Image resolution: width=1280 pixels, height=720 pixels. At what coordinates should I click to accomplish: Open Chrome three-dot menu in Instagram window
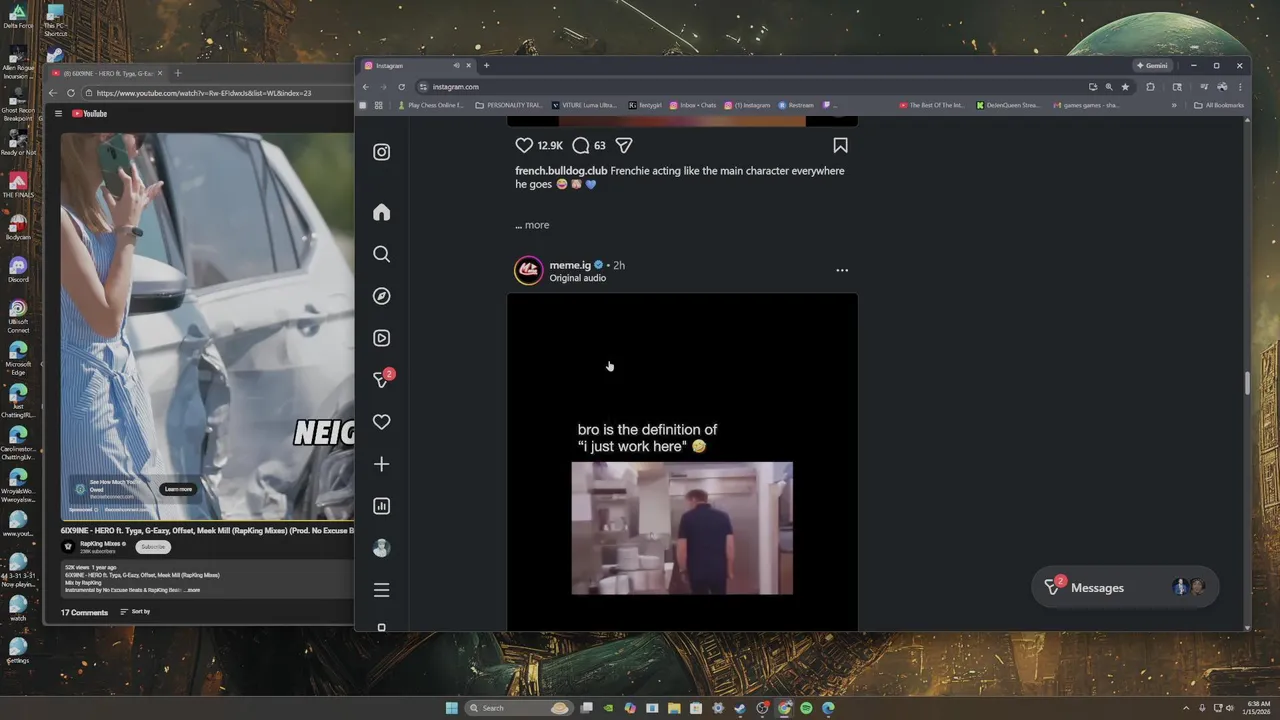(1240, 87)
